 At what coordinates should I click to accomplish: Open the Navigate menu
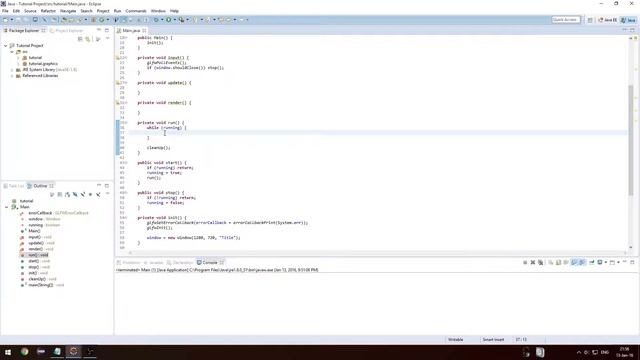[68, 11]
